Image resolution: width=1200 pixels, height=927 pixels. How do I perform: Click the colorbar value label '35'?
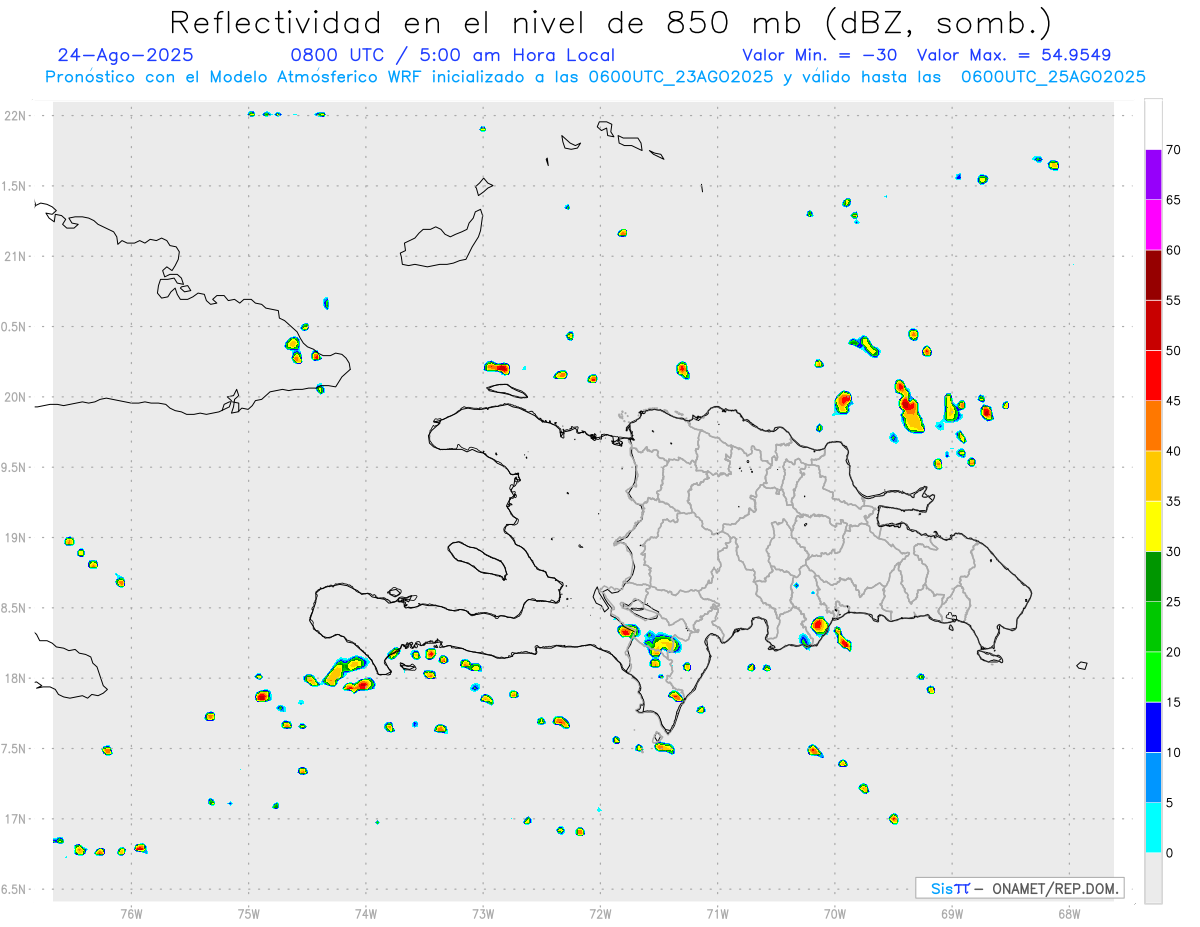[1174, 501]
